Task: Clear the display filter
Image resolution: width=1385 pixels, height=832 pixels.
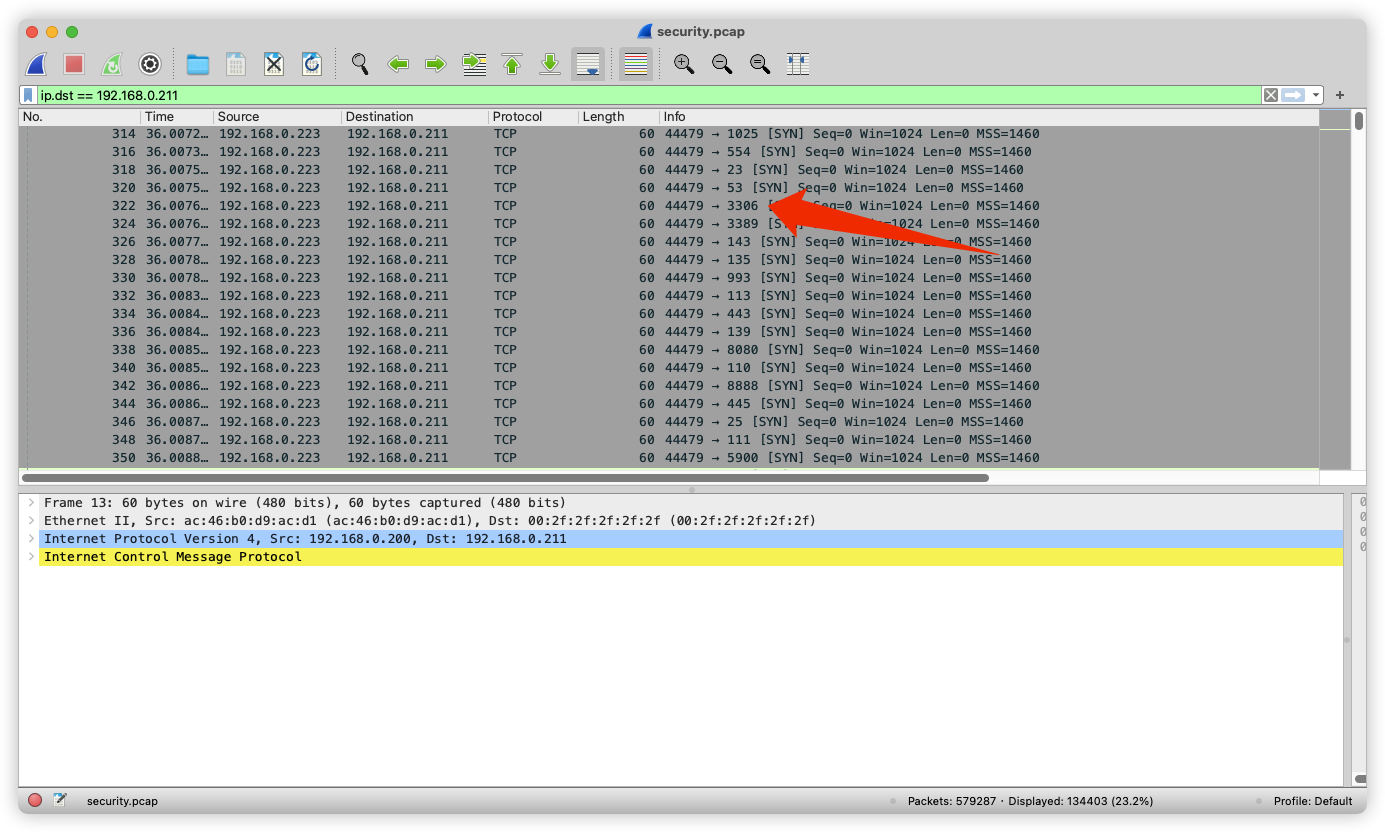Action: (x=1270, y=95)
